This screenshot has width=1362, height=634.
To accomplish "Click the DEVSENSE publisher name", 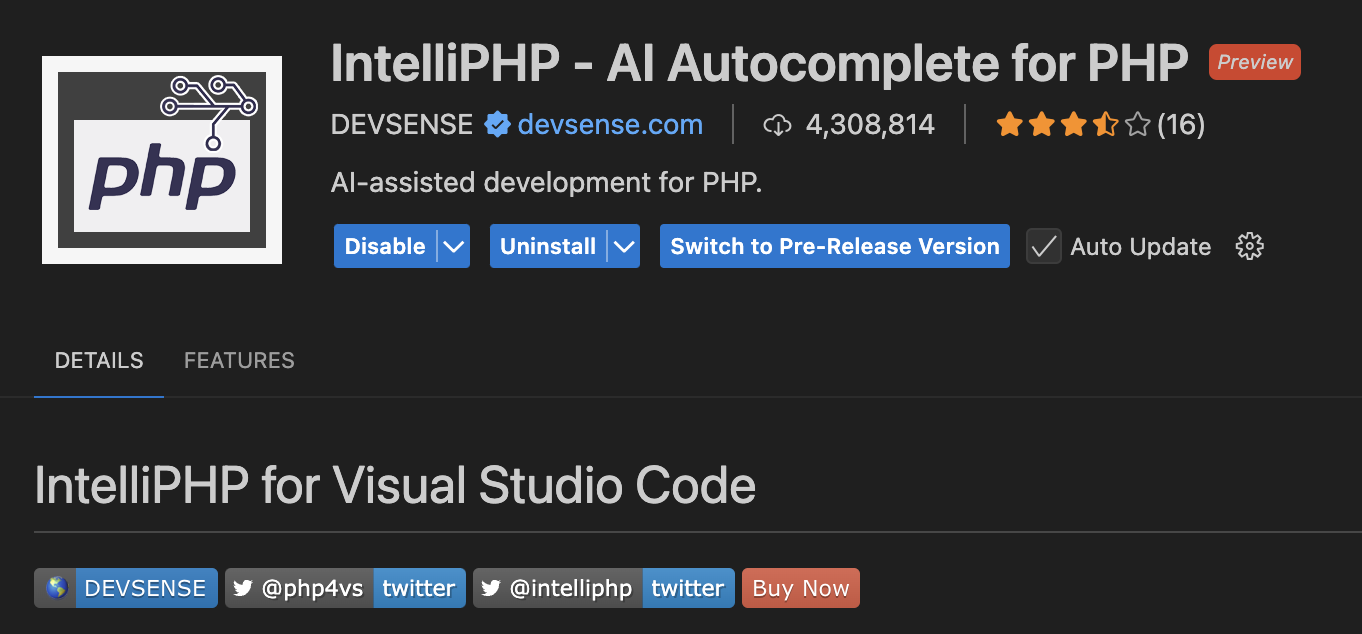I will tap(402, 125).
